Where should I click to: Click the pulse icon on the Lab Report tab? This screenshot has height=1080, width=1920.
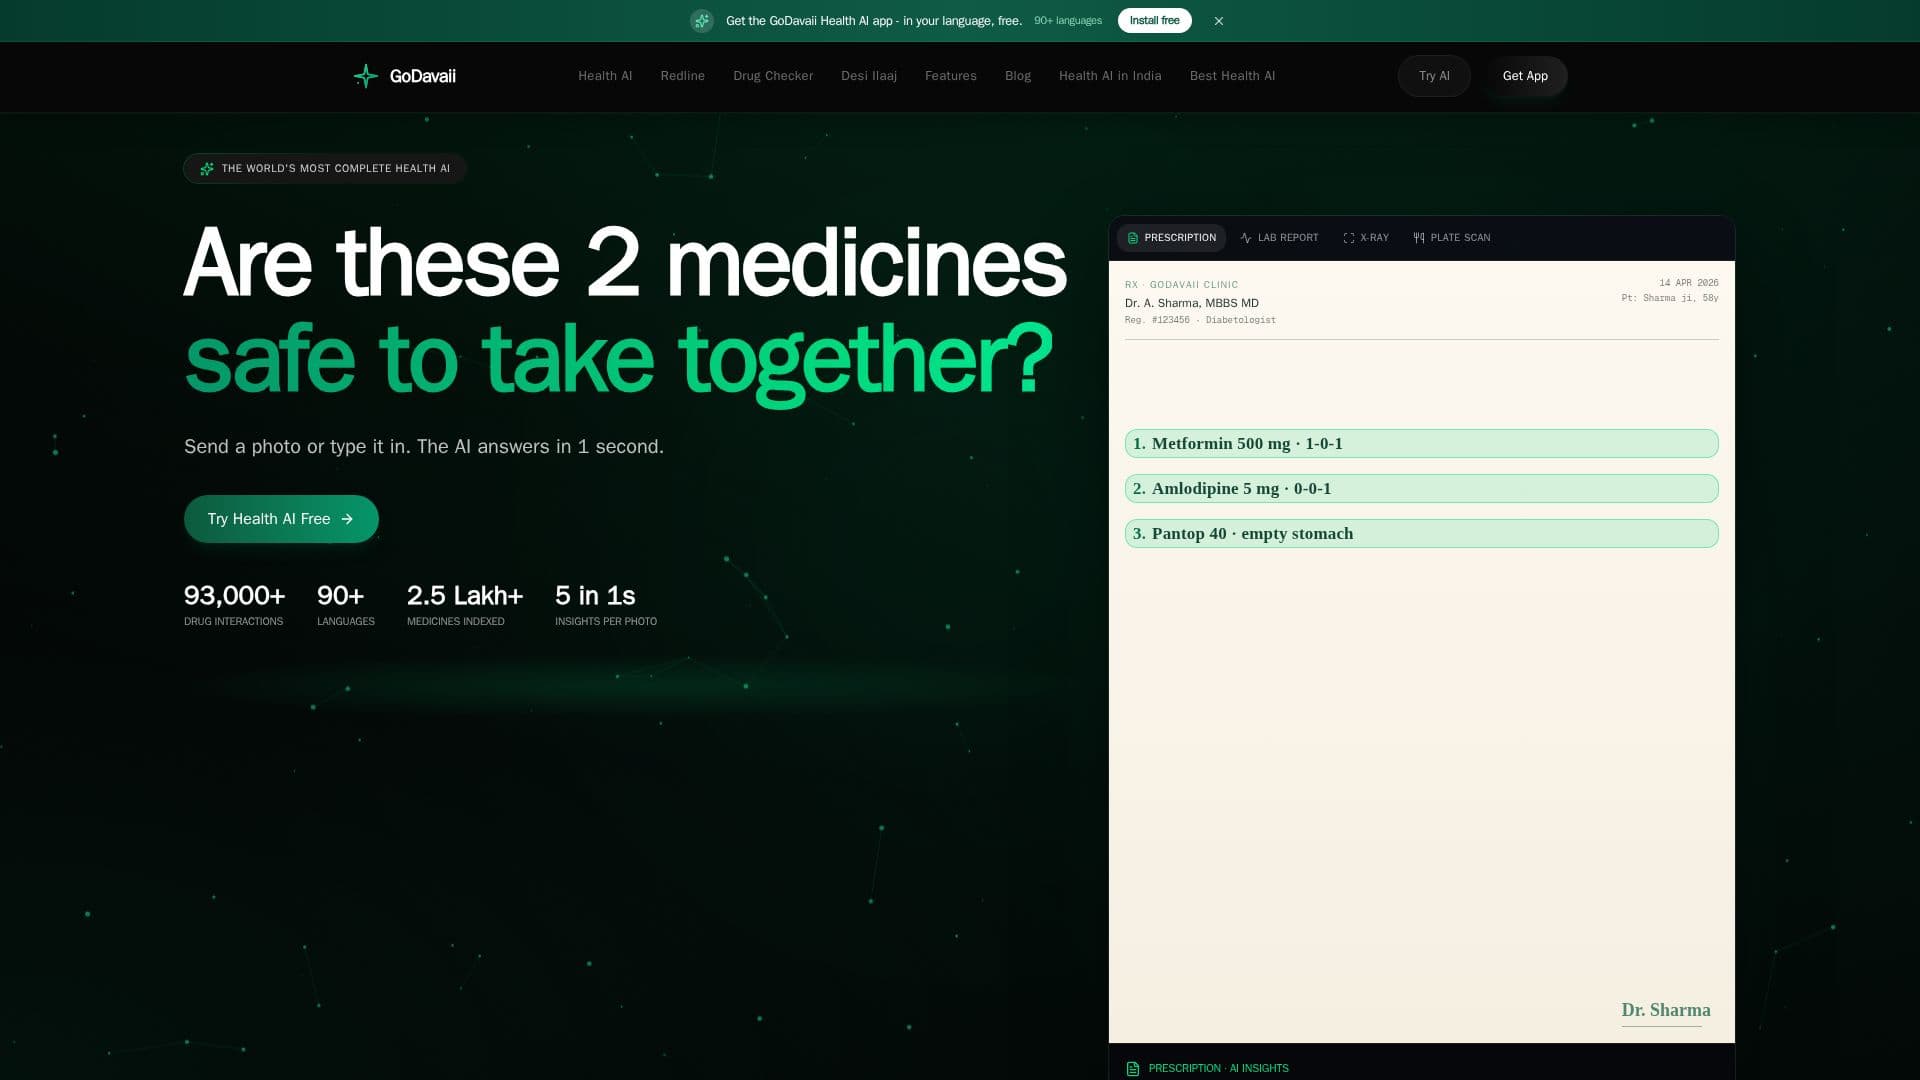pos(1246,238)
